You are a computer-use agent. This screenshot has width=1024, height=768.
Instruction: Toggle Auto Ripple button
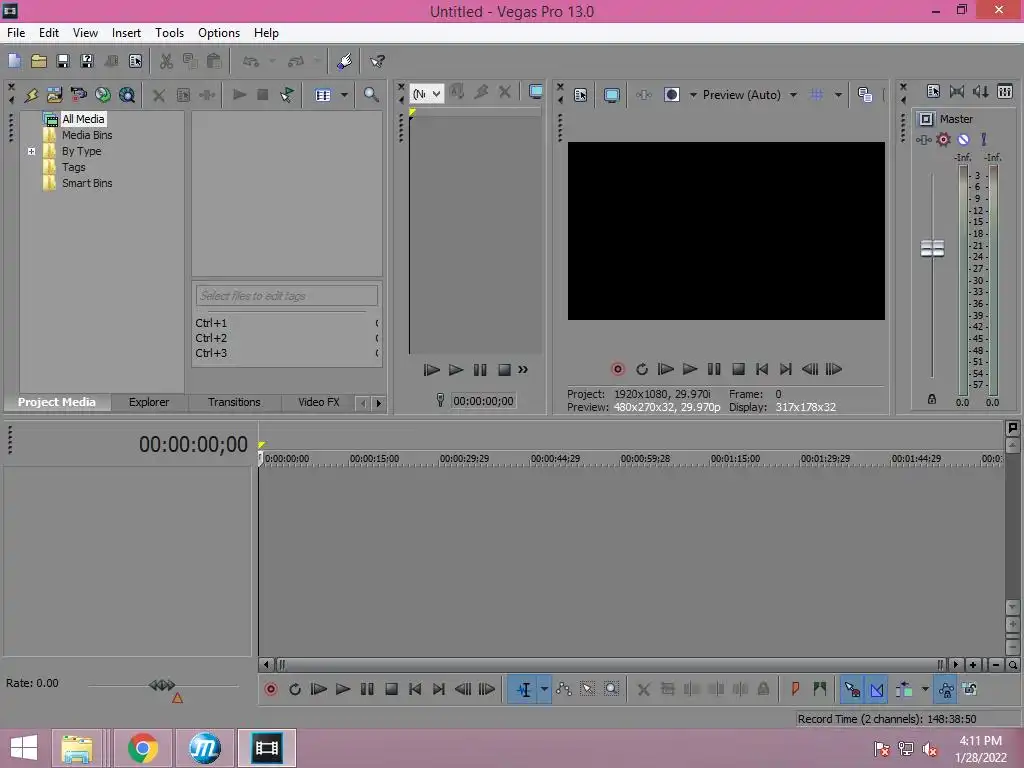pos(904,689)
